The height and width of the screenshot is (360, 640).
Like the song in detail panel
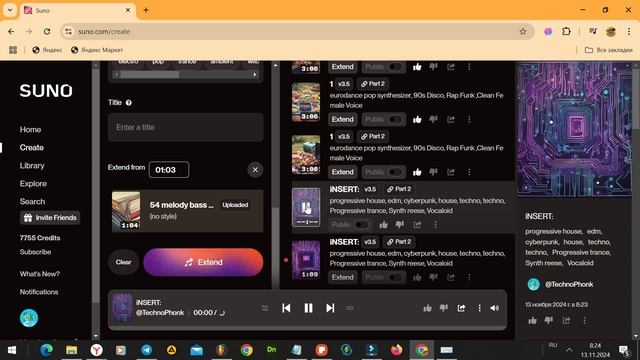[532, 321]
